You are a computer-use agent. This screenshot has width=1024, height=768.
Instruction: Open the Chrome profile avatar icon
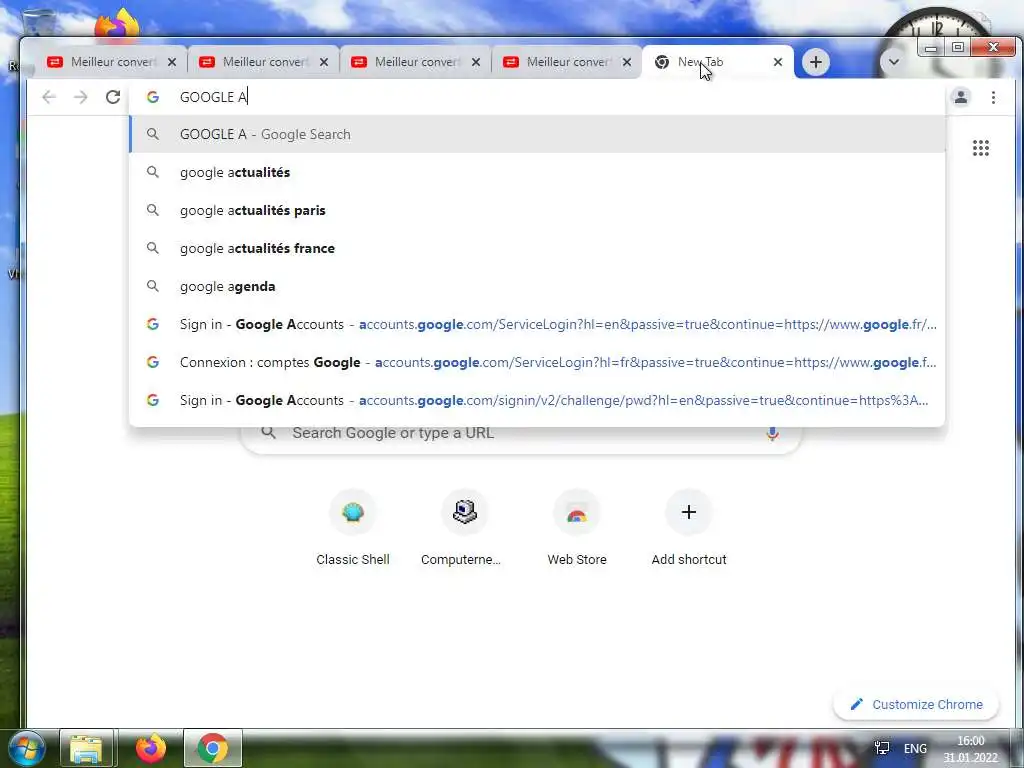tap(961, 97)
